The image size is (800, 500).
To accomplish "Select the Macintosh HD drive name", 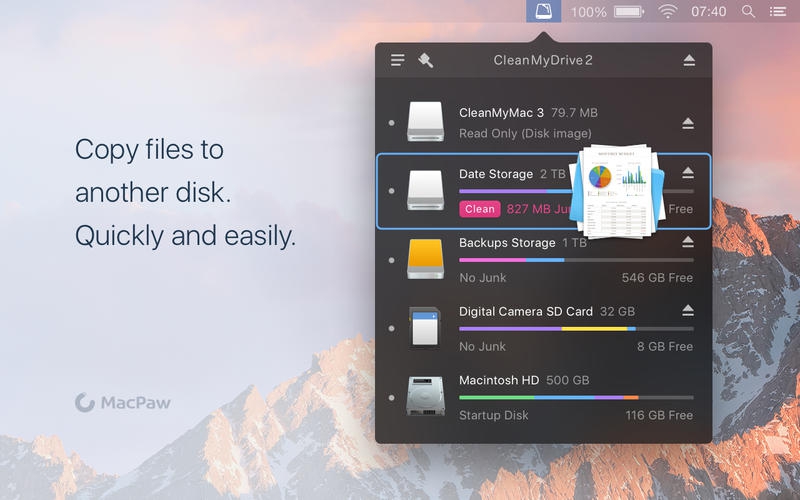I will (x=499, y=380).
